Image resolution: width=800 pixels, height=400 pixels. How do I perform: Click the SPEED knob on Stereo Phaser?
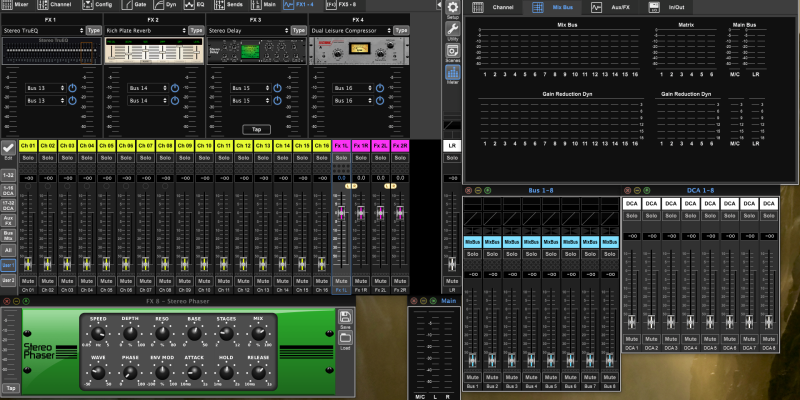tap(98, 331)
